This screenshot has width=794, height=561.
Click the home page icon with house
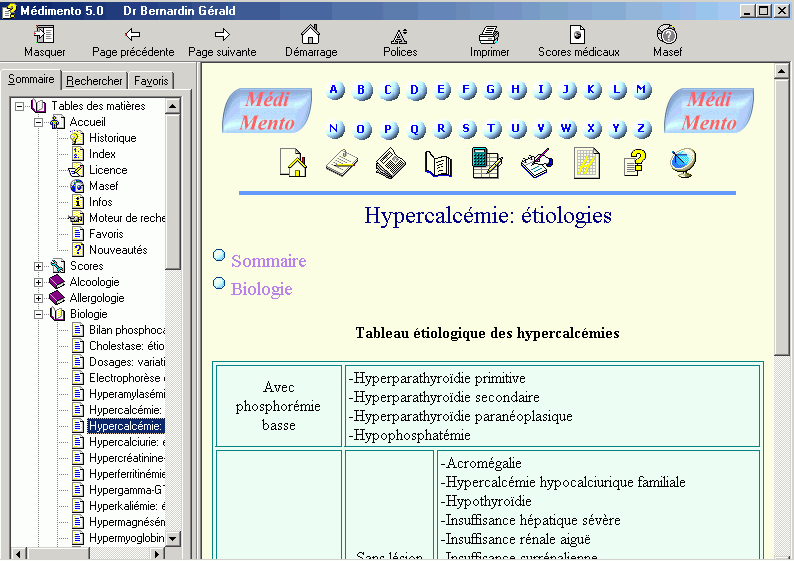pos(293,163)
